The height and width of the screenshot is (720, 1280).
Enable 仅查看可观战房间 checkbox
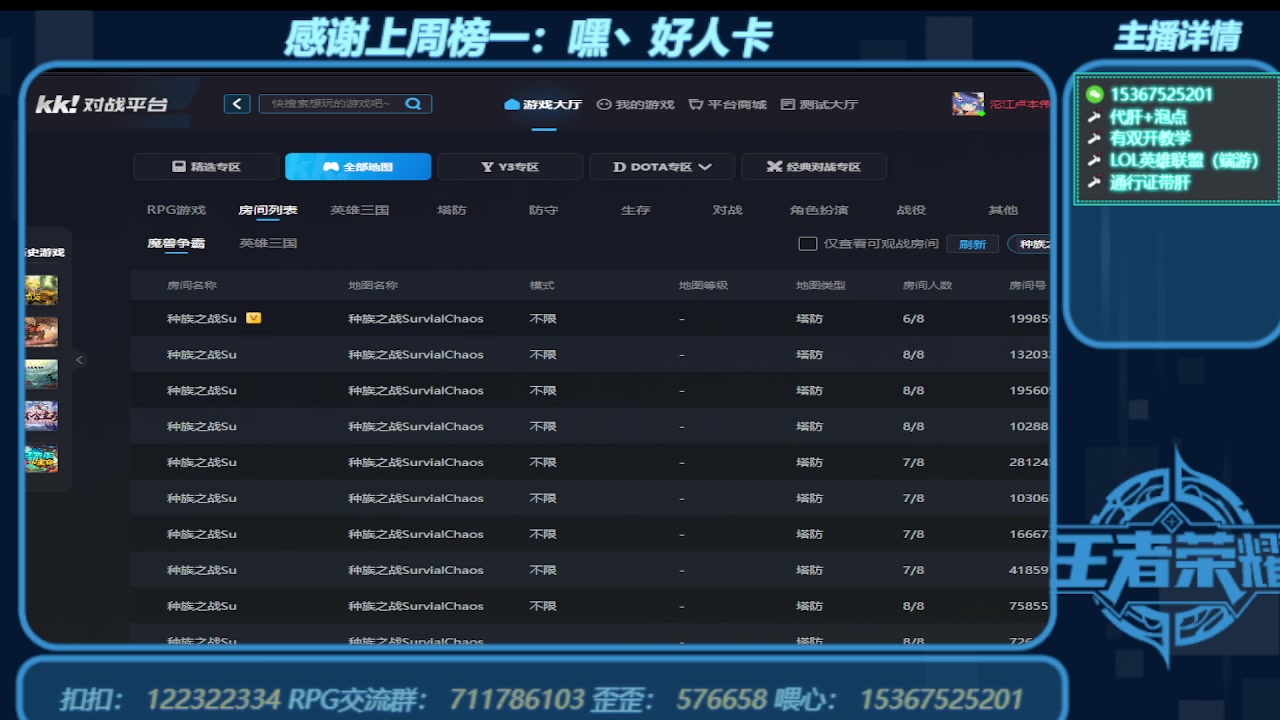tap(807, 242)
